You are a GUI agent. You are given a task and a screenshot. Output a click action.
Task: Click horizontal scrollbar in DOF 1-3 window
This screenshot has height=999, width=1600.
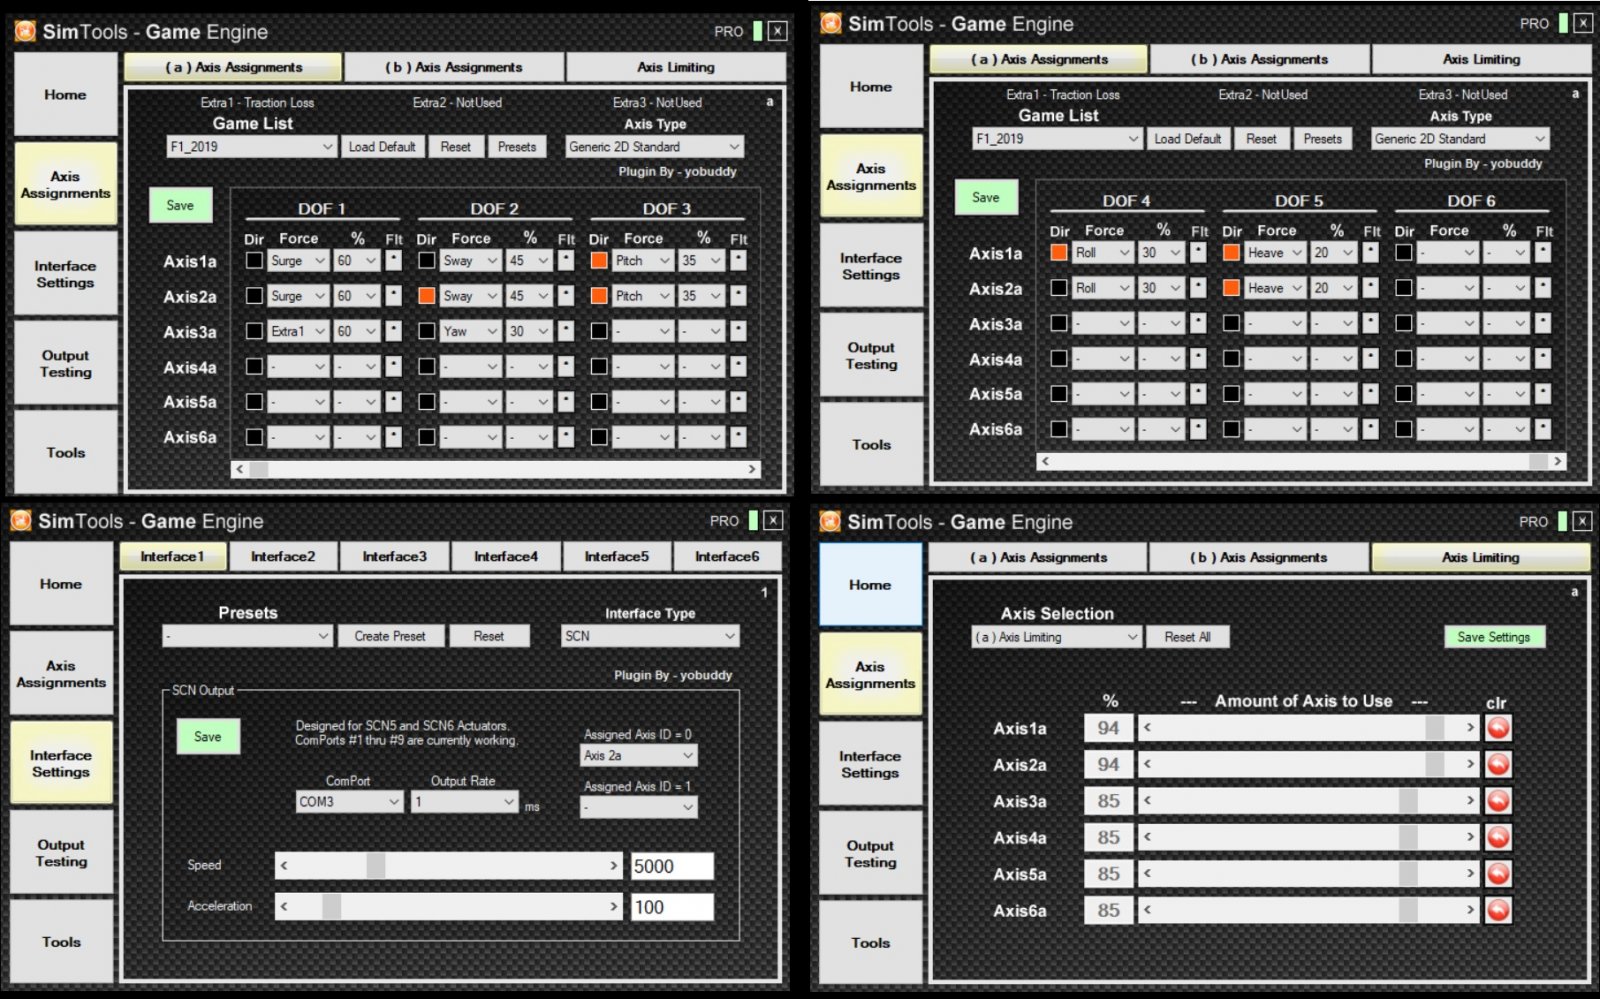click(496, 469)
